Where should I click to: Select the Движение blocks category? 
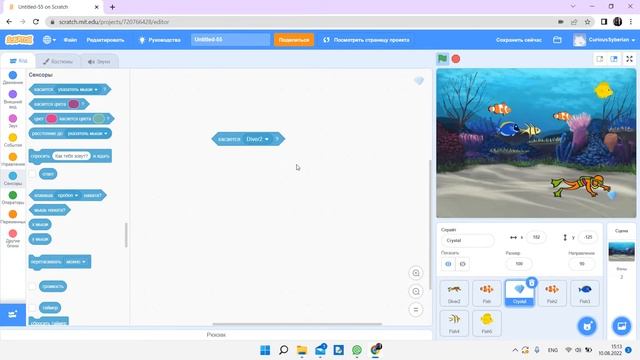[13, 77]
